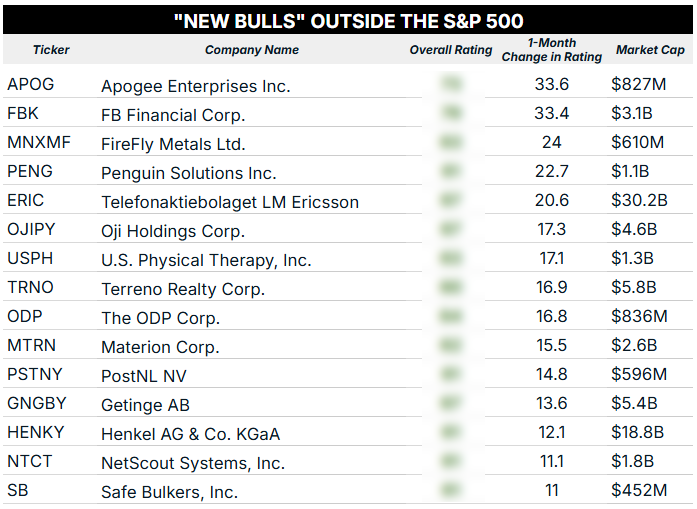Screen dimensions: 697x509
Task: Select the FBK ticker cell
Action: 23,114
